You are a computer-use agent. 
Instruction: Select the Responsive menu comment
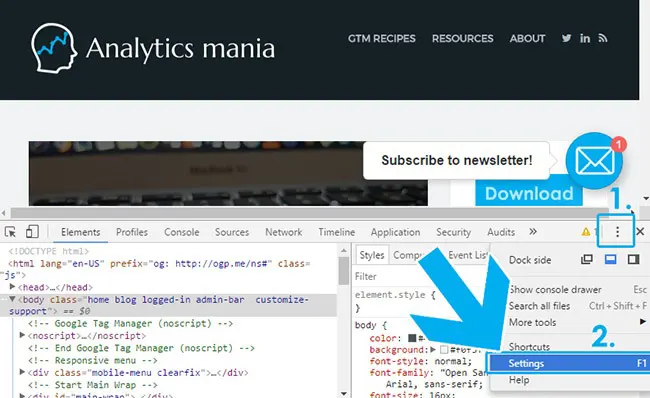[93, 360]
